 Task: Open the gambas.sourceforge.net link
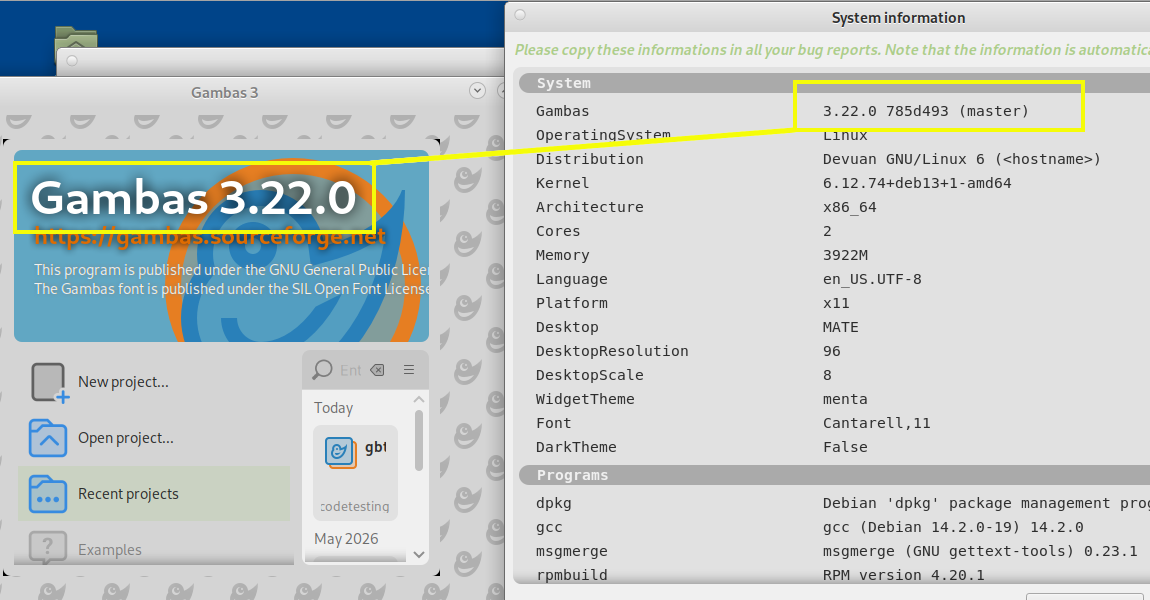coord(209,236)
